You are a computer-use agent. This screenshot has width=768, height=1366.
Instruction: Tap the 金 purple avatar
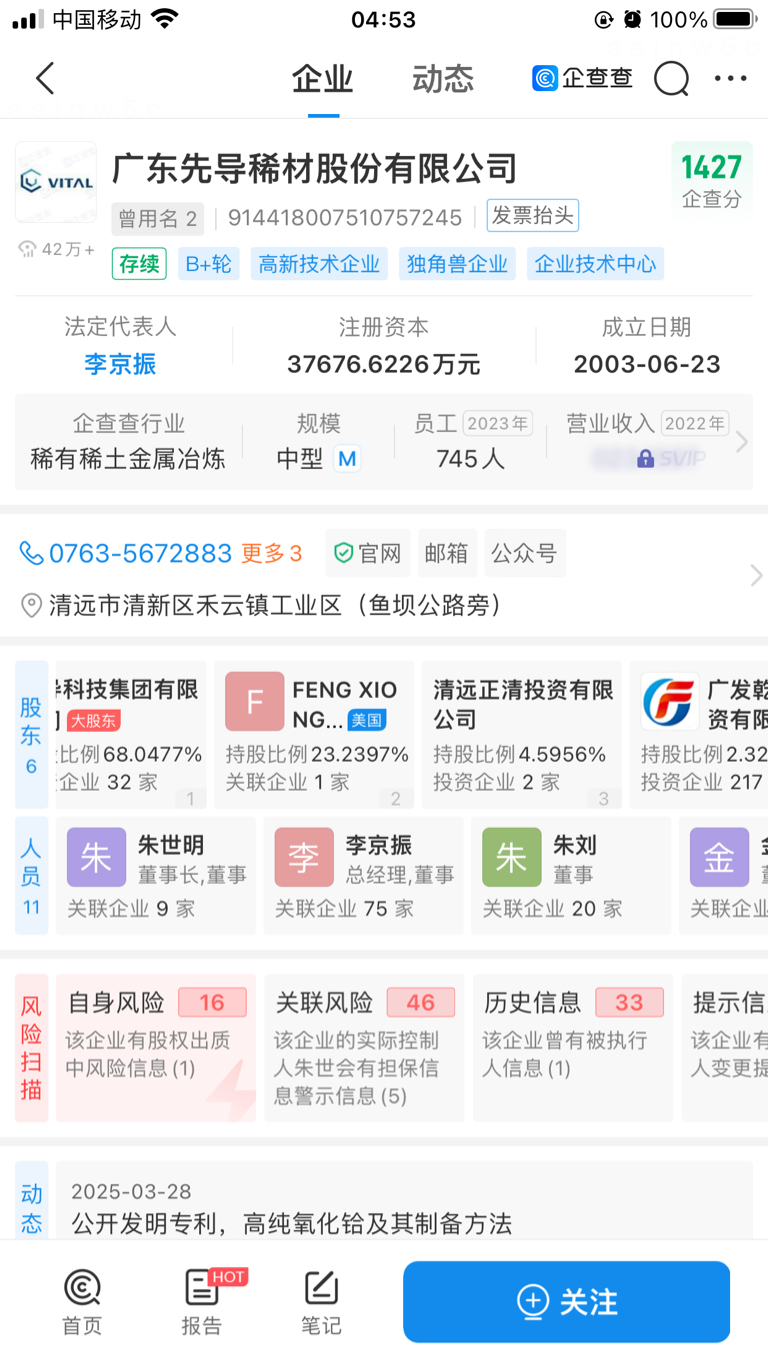719,857
